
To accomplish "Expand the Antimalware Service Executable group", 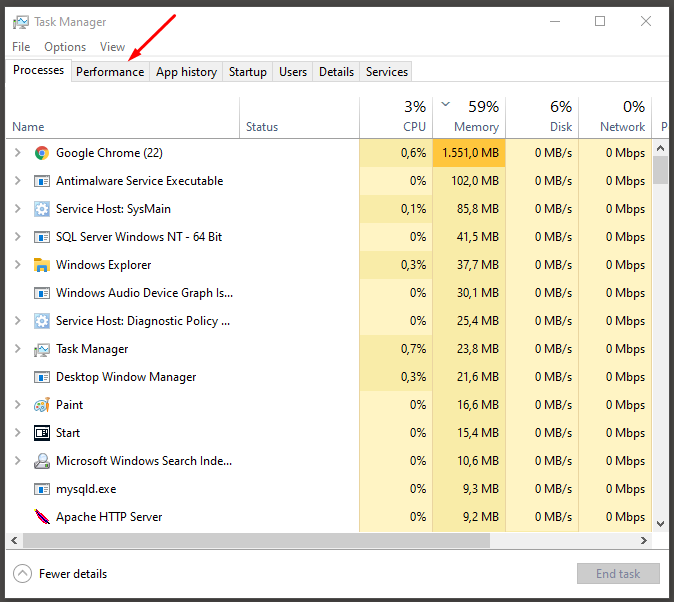I will click(18, 181).
